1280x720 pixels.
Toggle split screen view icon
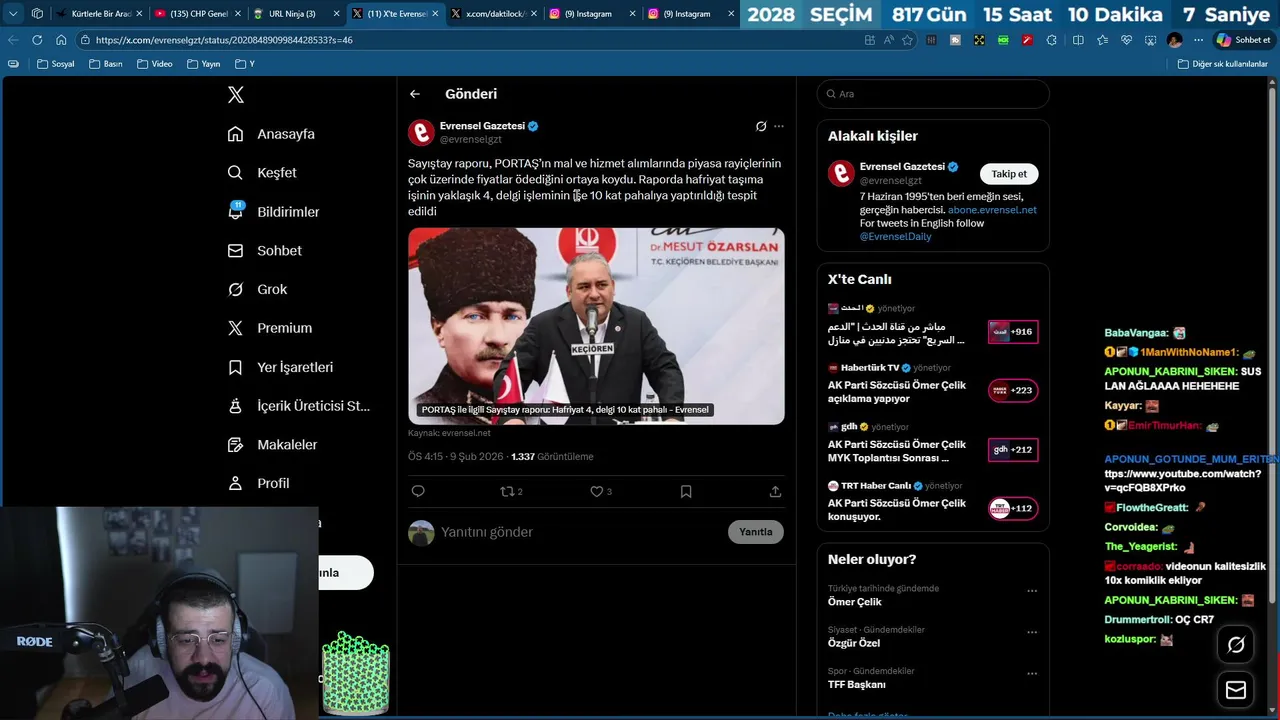1078,40
